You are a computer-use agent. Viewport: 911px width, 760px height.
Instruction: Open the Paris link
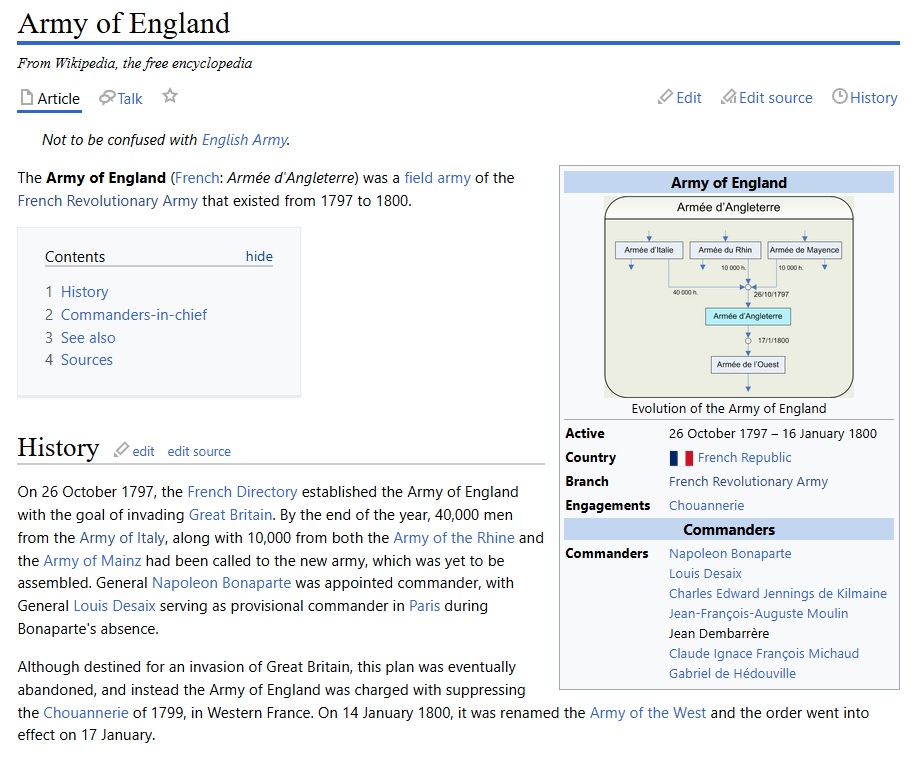click(x=424, y=606)
